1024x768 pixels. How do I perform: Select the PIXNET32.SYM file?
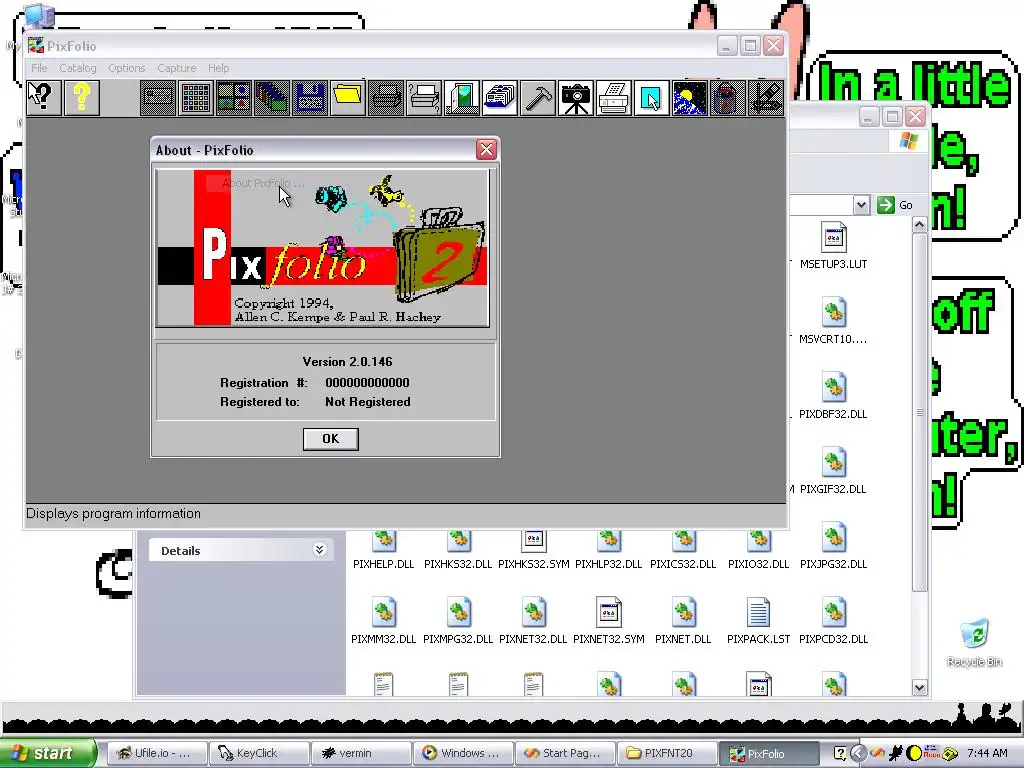click(x=609, y=622)
